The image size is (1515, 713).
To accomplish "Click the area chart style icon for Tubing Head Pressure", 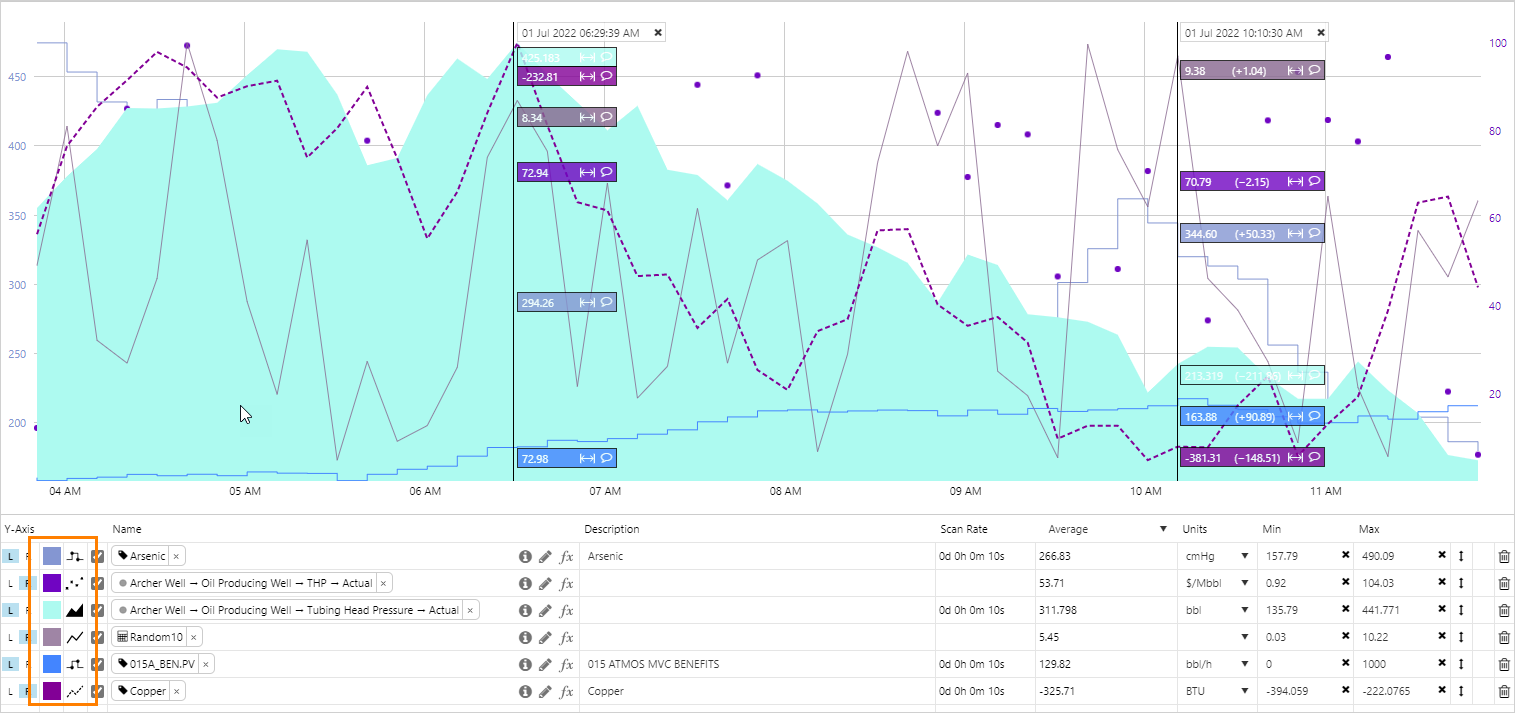I will pyautogui.click(x=75, y=610).
